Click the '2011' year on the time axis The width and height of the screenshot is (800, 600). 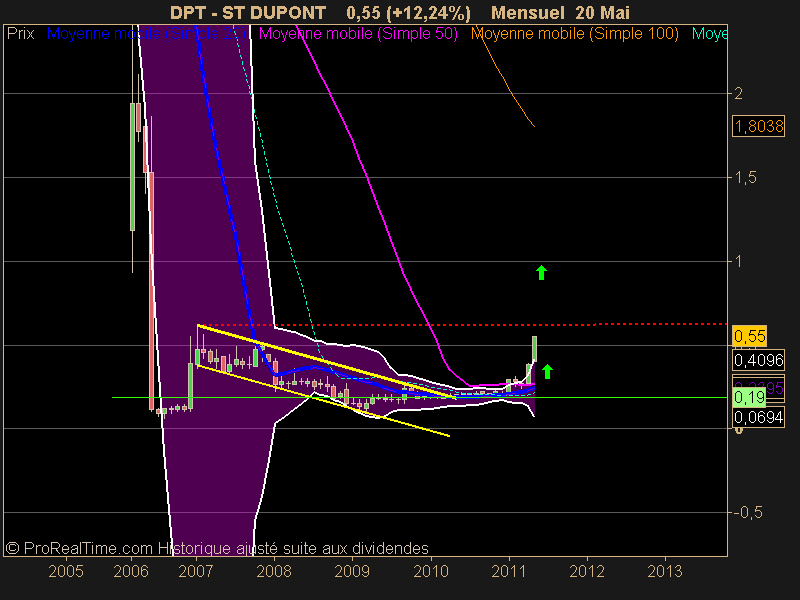point(509,571)
